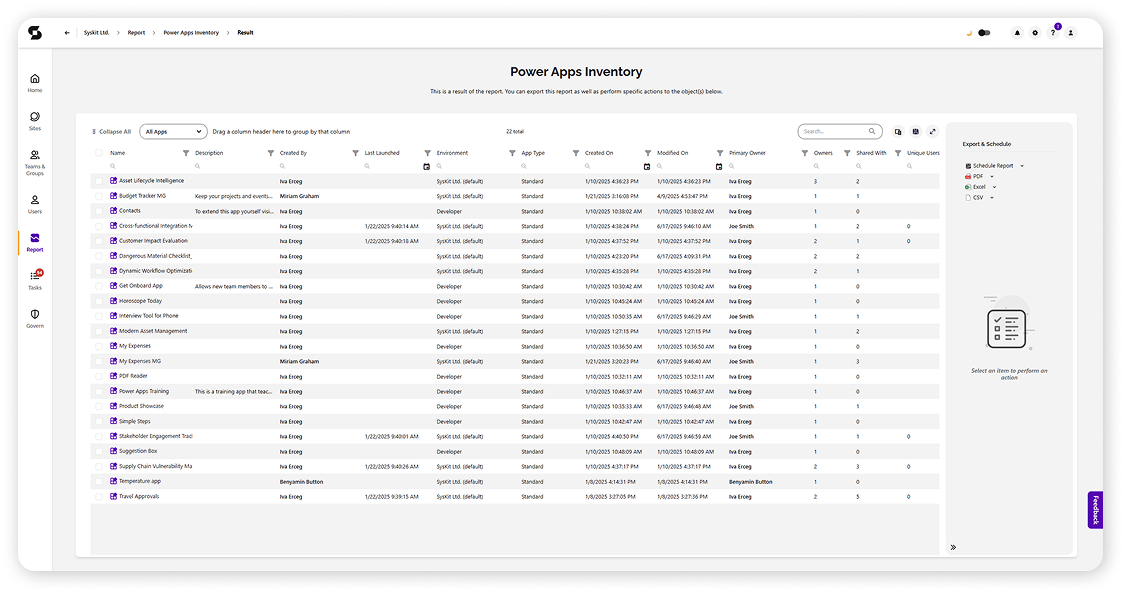Expand the Excel export dropdown arrow
Screen dimensions: 1125x593
pos(994,187)
